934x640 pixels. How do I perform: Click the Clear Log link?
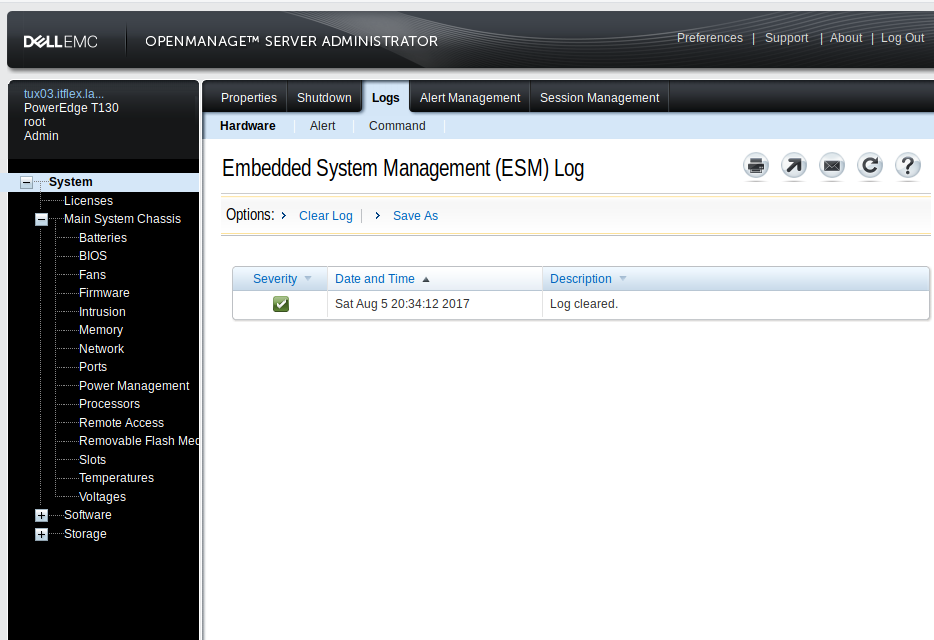(x=326, y=216)
